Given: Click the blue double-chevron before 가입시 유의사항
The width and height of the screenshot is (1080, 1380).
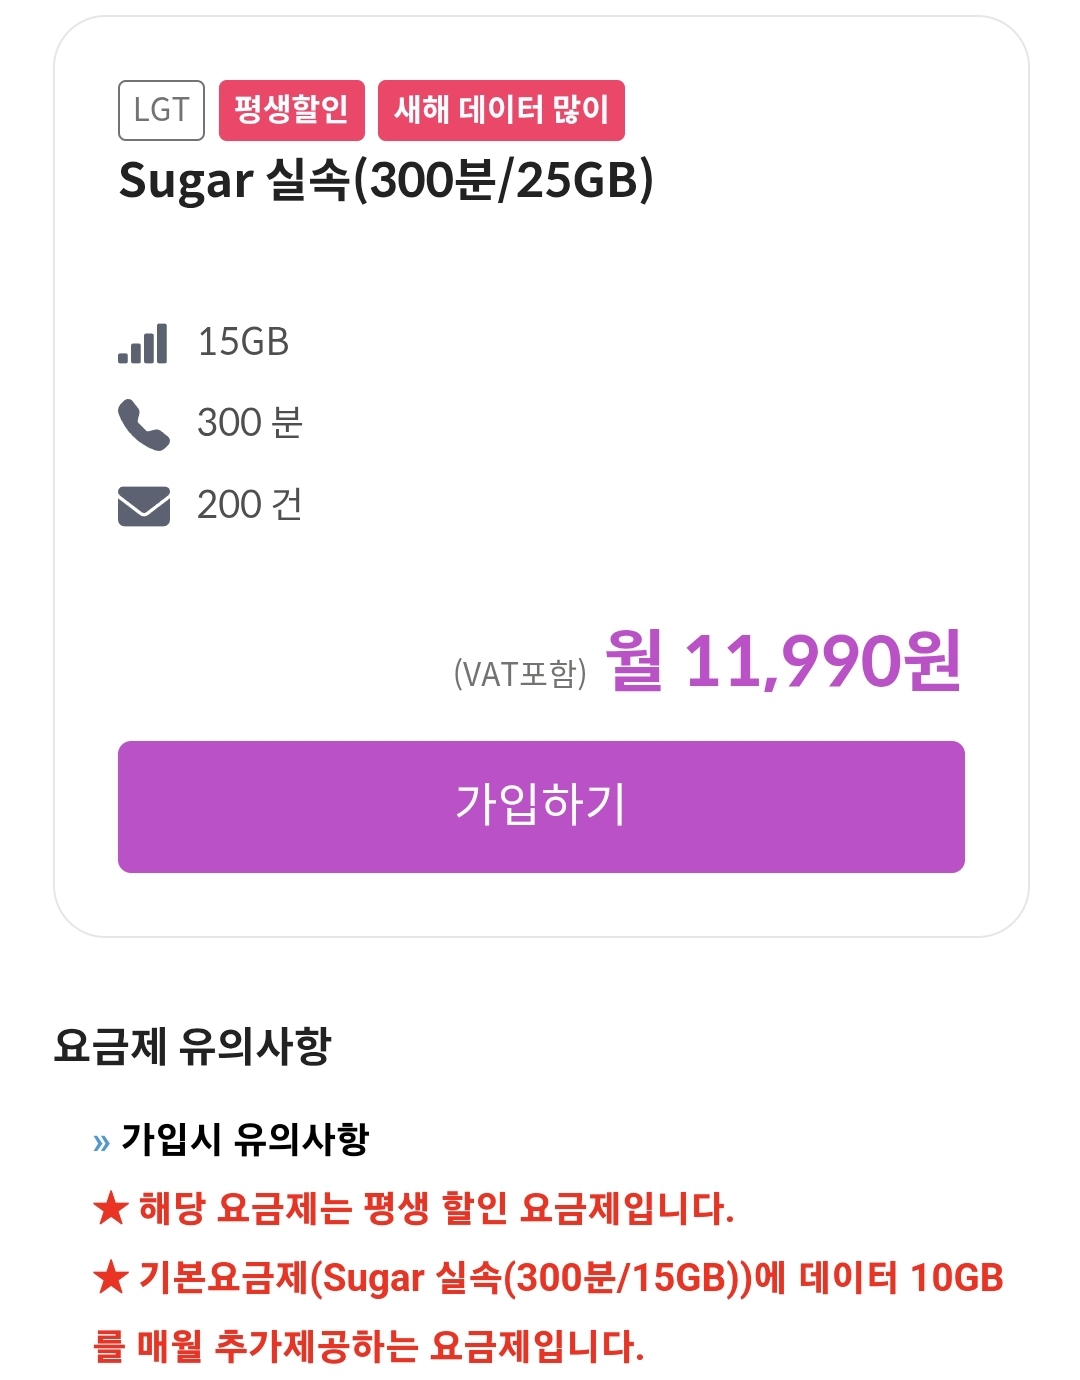Looking at the screenshot, I should [x=101, y=1142].
